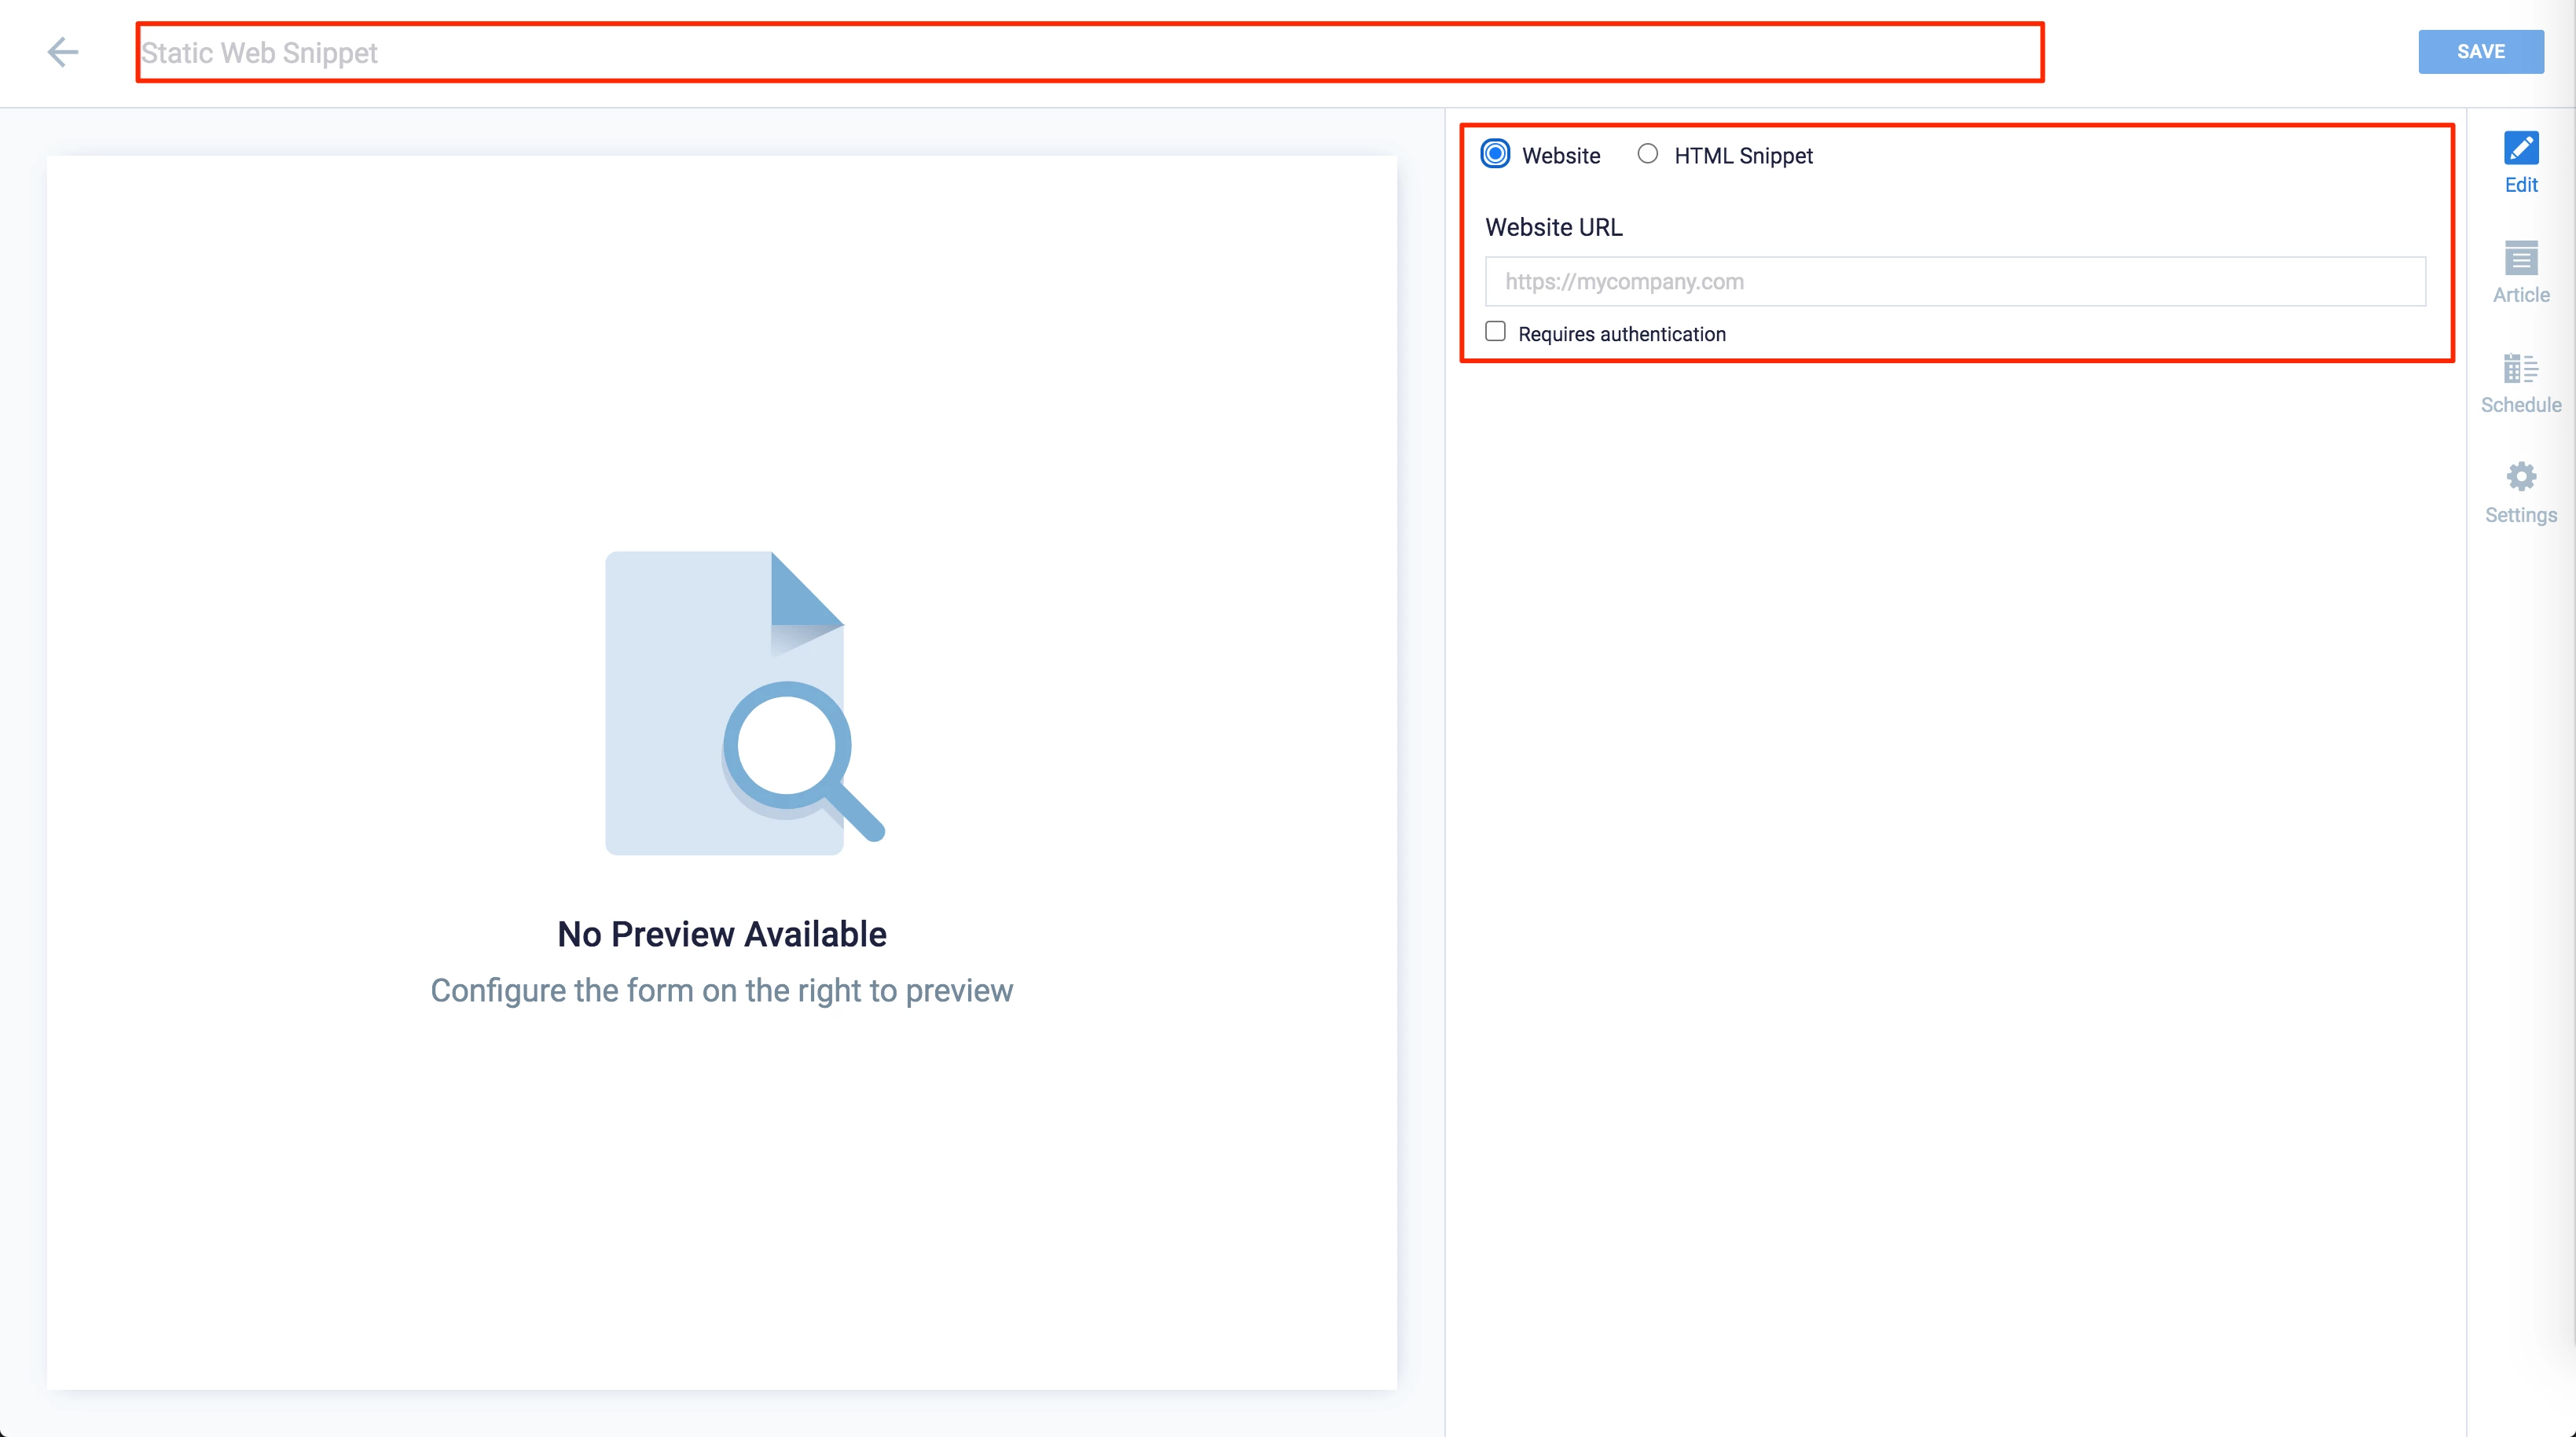Click the No Preview Available heading
This screenshot has width=2576, height=1437.
(x=721, y=934)
